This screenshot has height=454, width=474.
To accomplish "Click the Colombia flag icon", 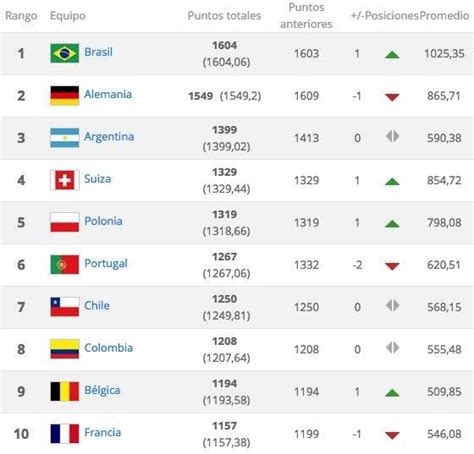I will [x=65, y=349].
